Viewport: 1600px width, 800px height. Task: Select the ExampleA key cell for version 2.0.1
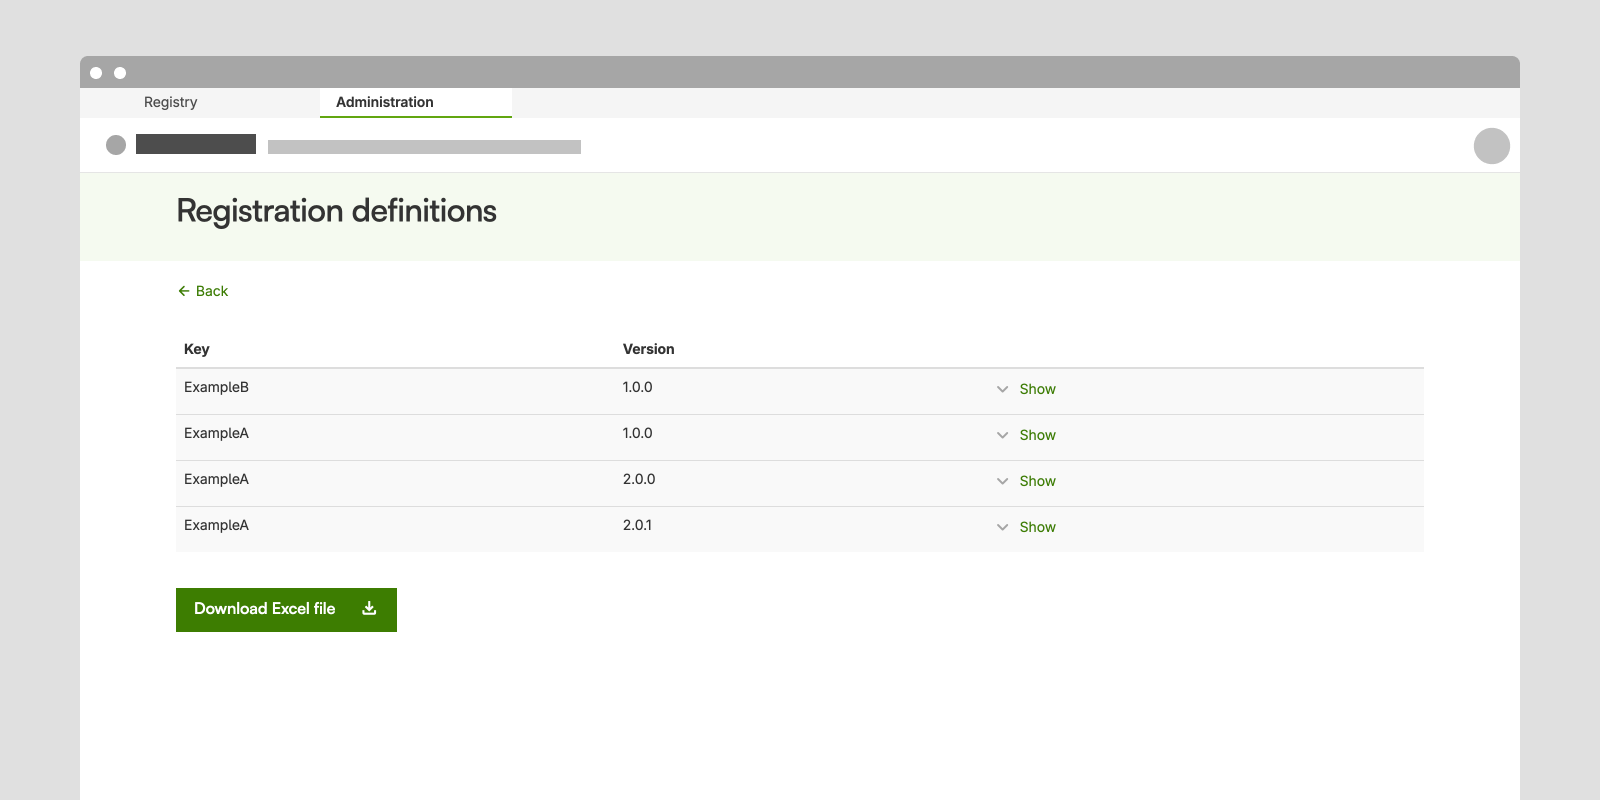coord(216,525)
